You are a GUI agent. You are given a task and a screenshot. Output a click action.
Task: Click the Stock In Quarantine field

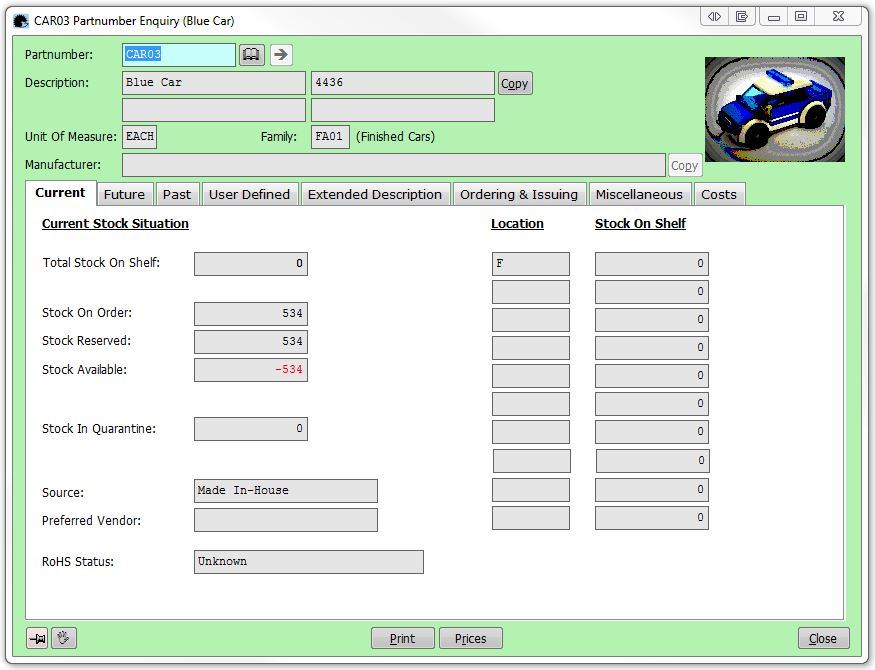251,428
